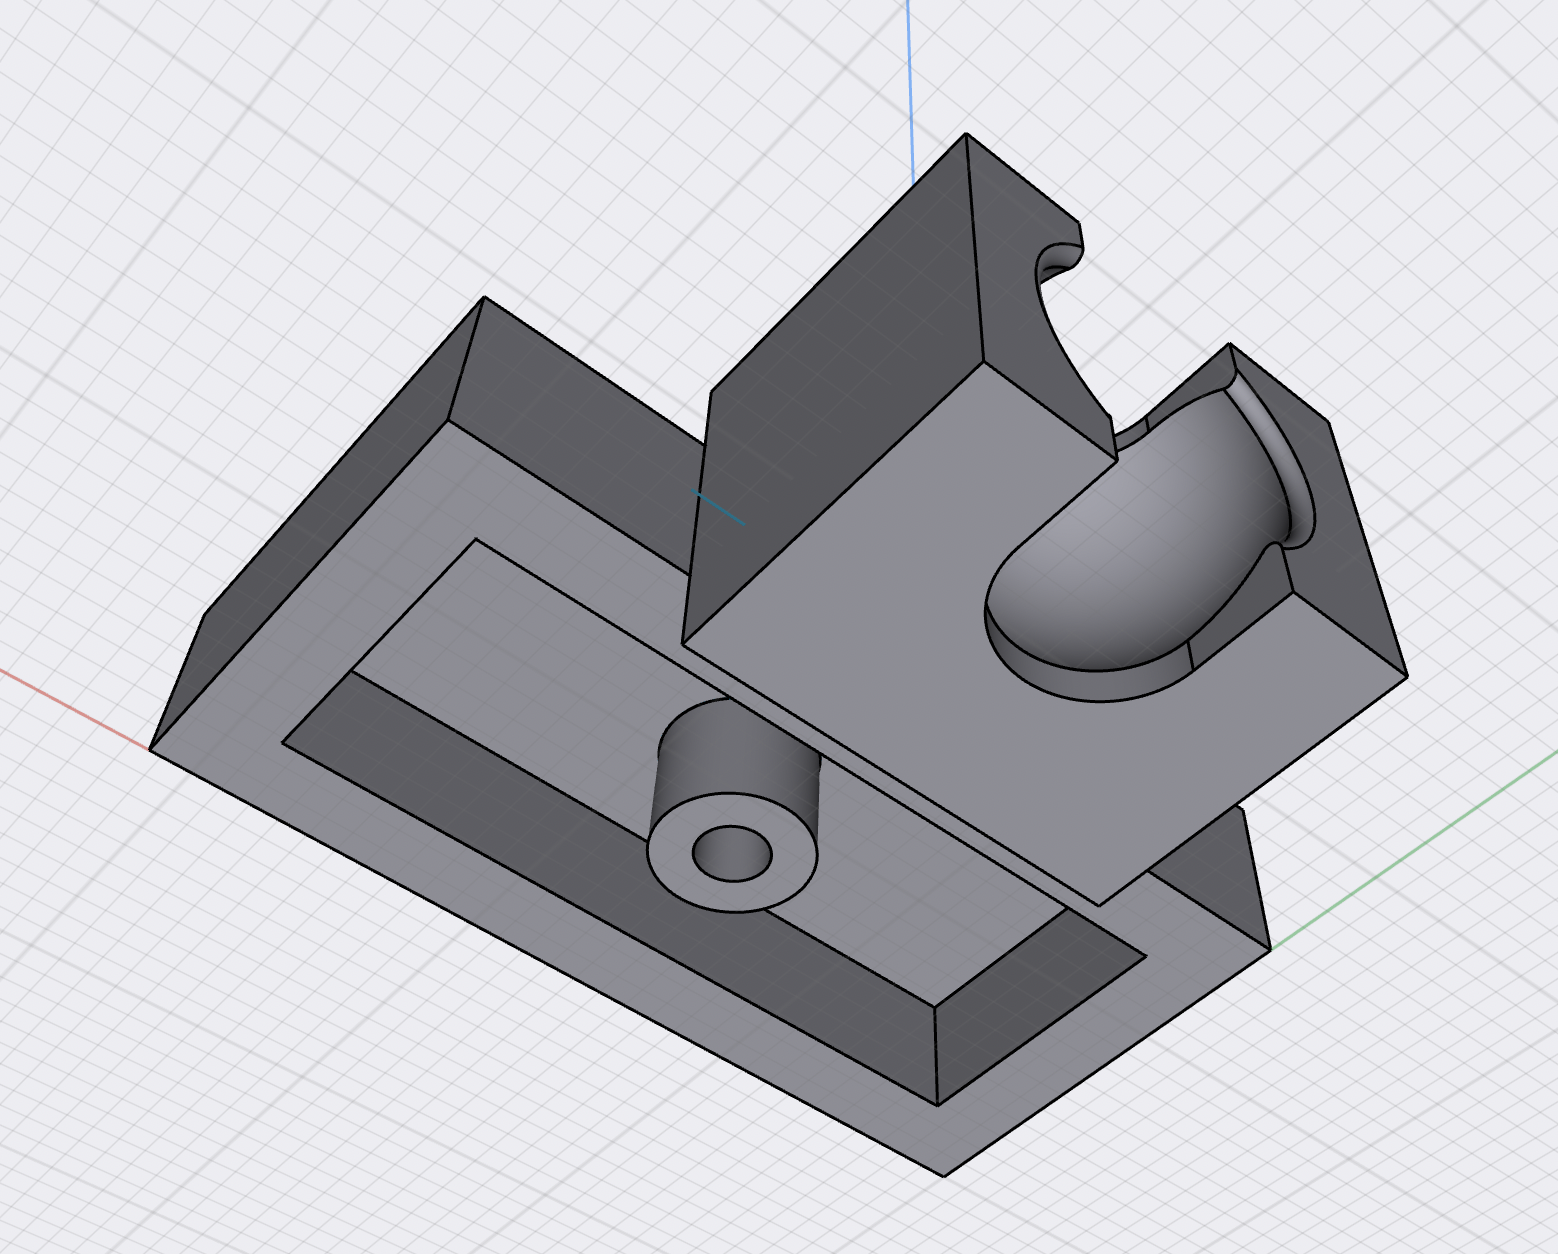This screenshot has width=1558, height=1254.
Task: Click the short teal line on the upper block
Action: [x=720, y=508]
